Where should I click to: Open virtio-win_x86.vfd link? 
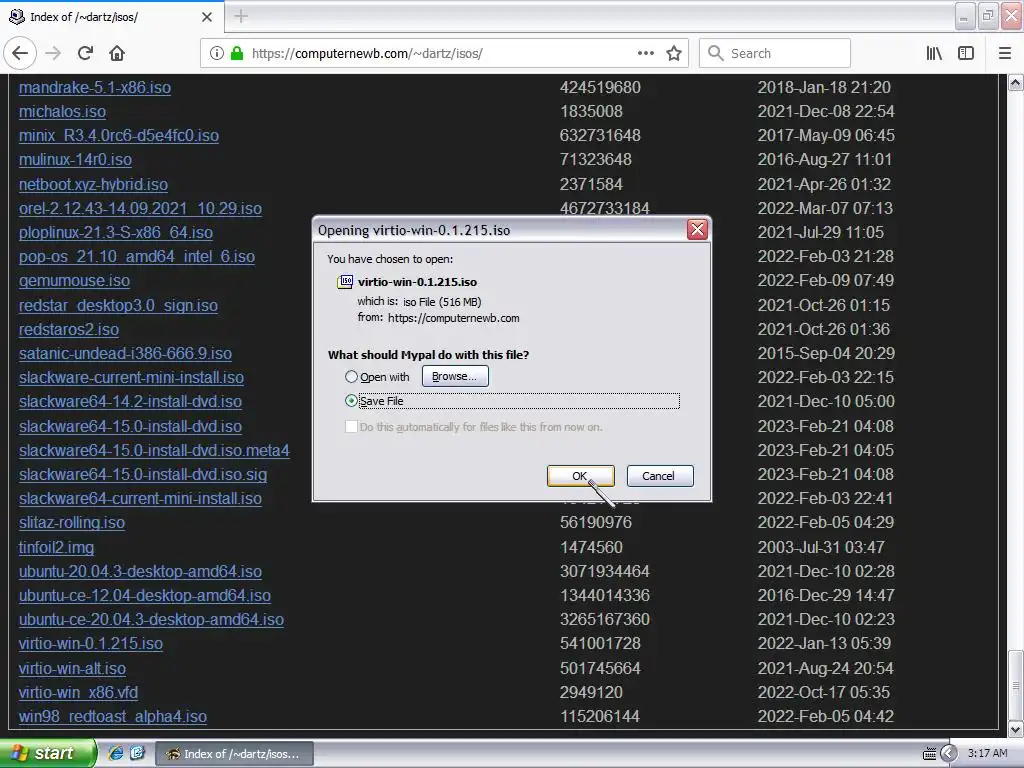coord(78,693)
